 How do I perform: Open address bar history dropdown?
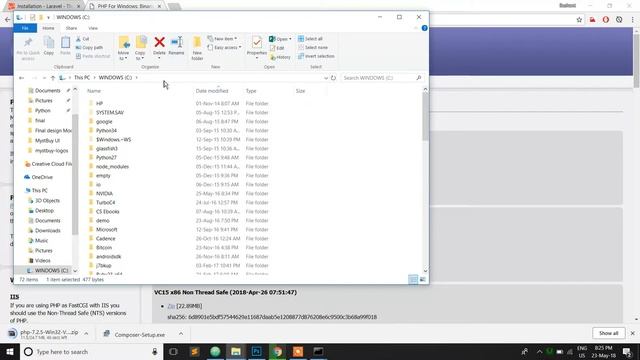(326, 78)
